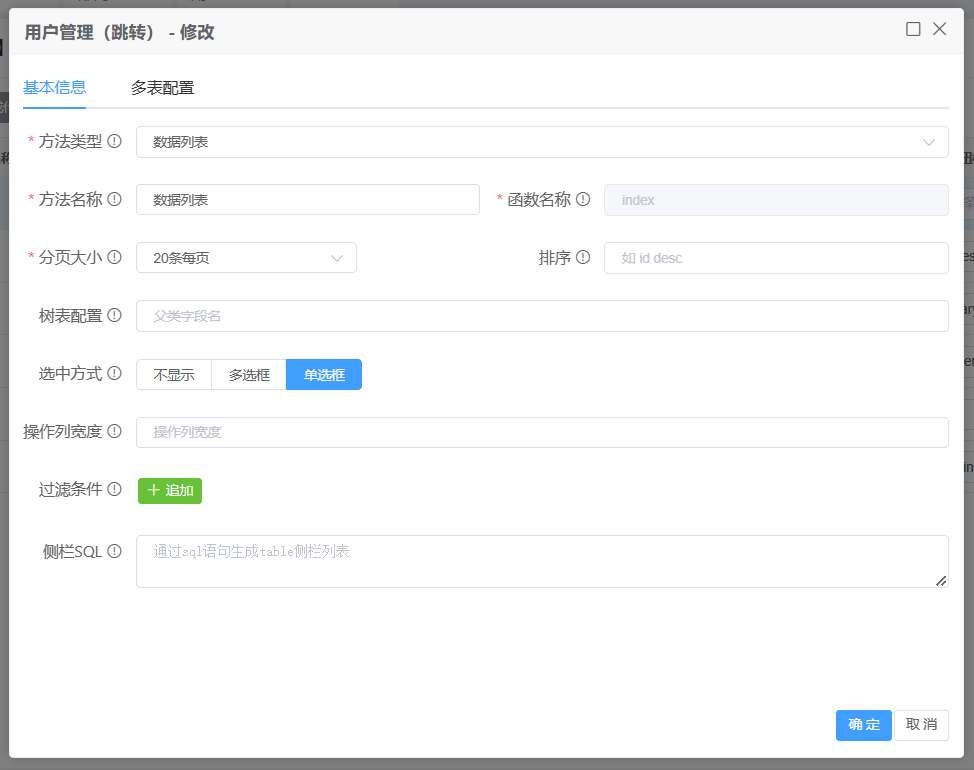
Task: Click info icon beside 方法名称 label
Action: [114, 199]
